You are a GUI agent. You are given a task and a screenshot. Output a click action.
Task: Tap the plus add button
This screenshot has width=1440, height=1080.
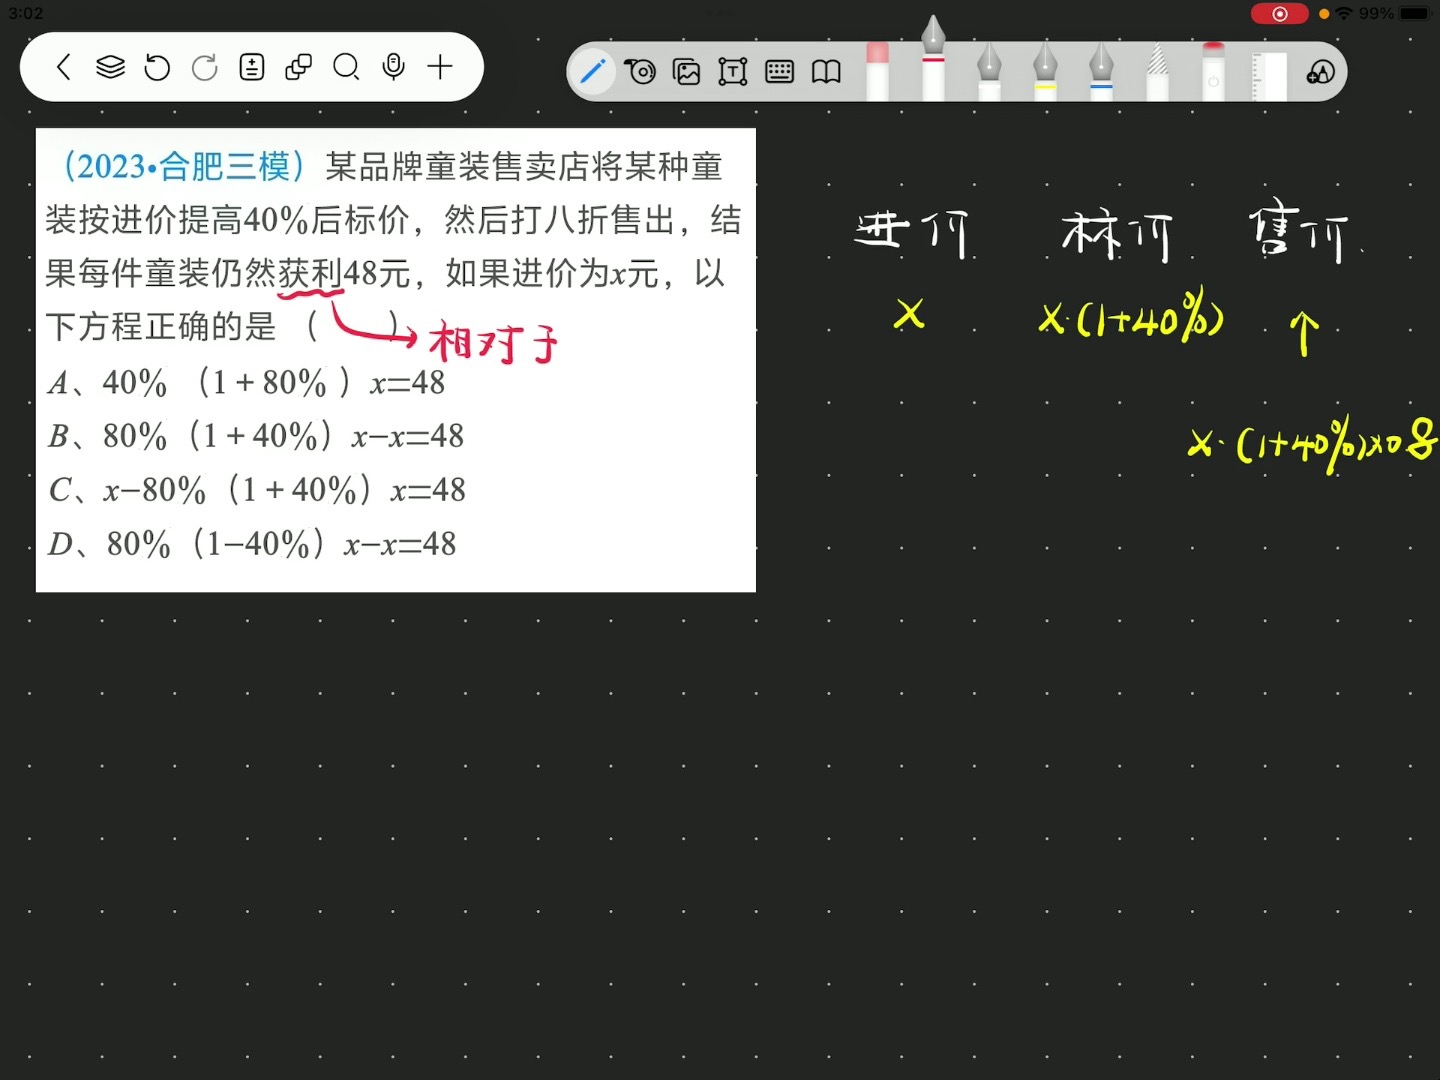[x=440, y=67]
